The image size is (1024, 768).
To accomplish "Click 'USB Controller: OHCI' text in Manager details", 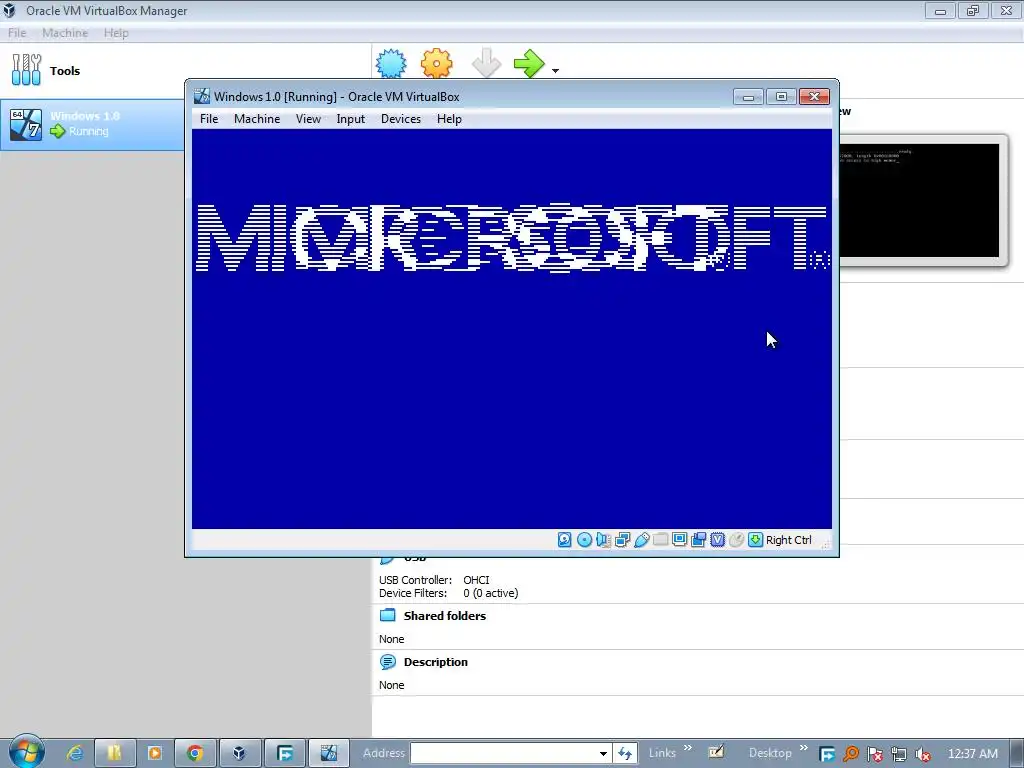I will 434,580.
